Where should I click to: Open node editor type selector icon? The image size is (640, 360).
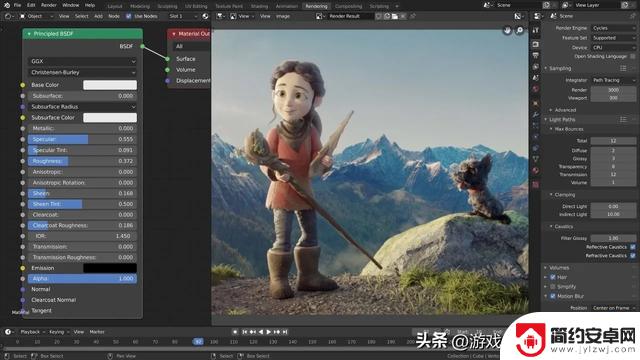point(8,16)
